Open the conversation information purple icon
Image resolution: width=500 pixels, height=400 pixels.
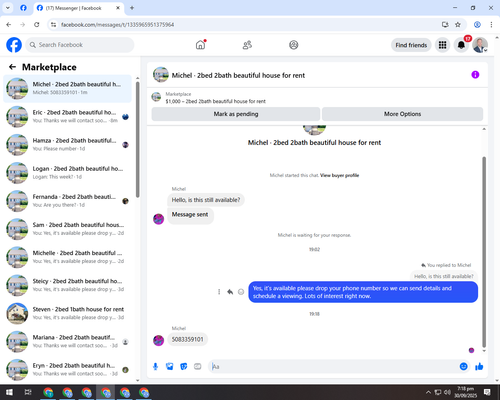[475, 75]
